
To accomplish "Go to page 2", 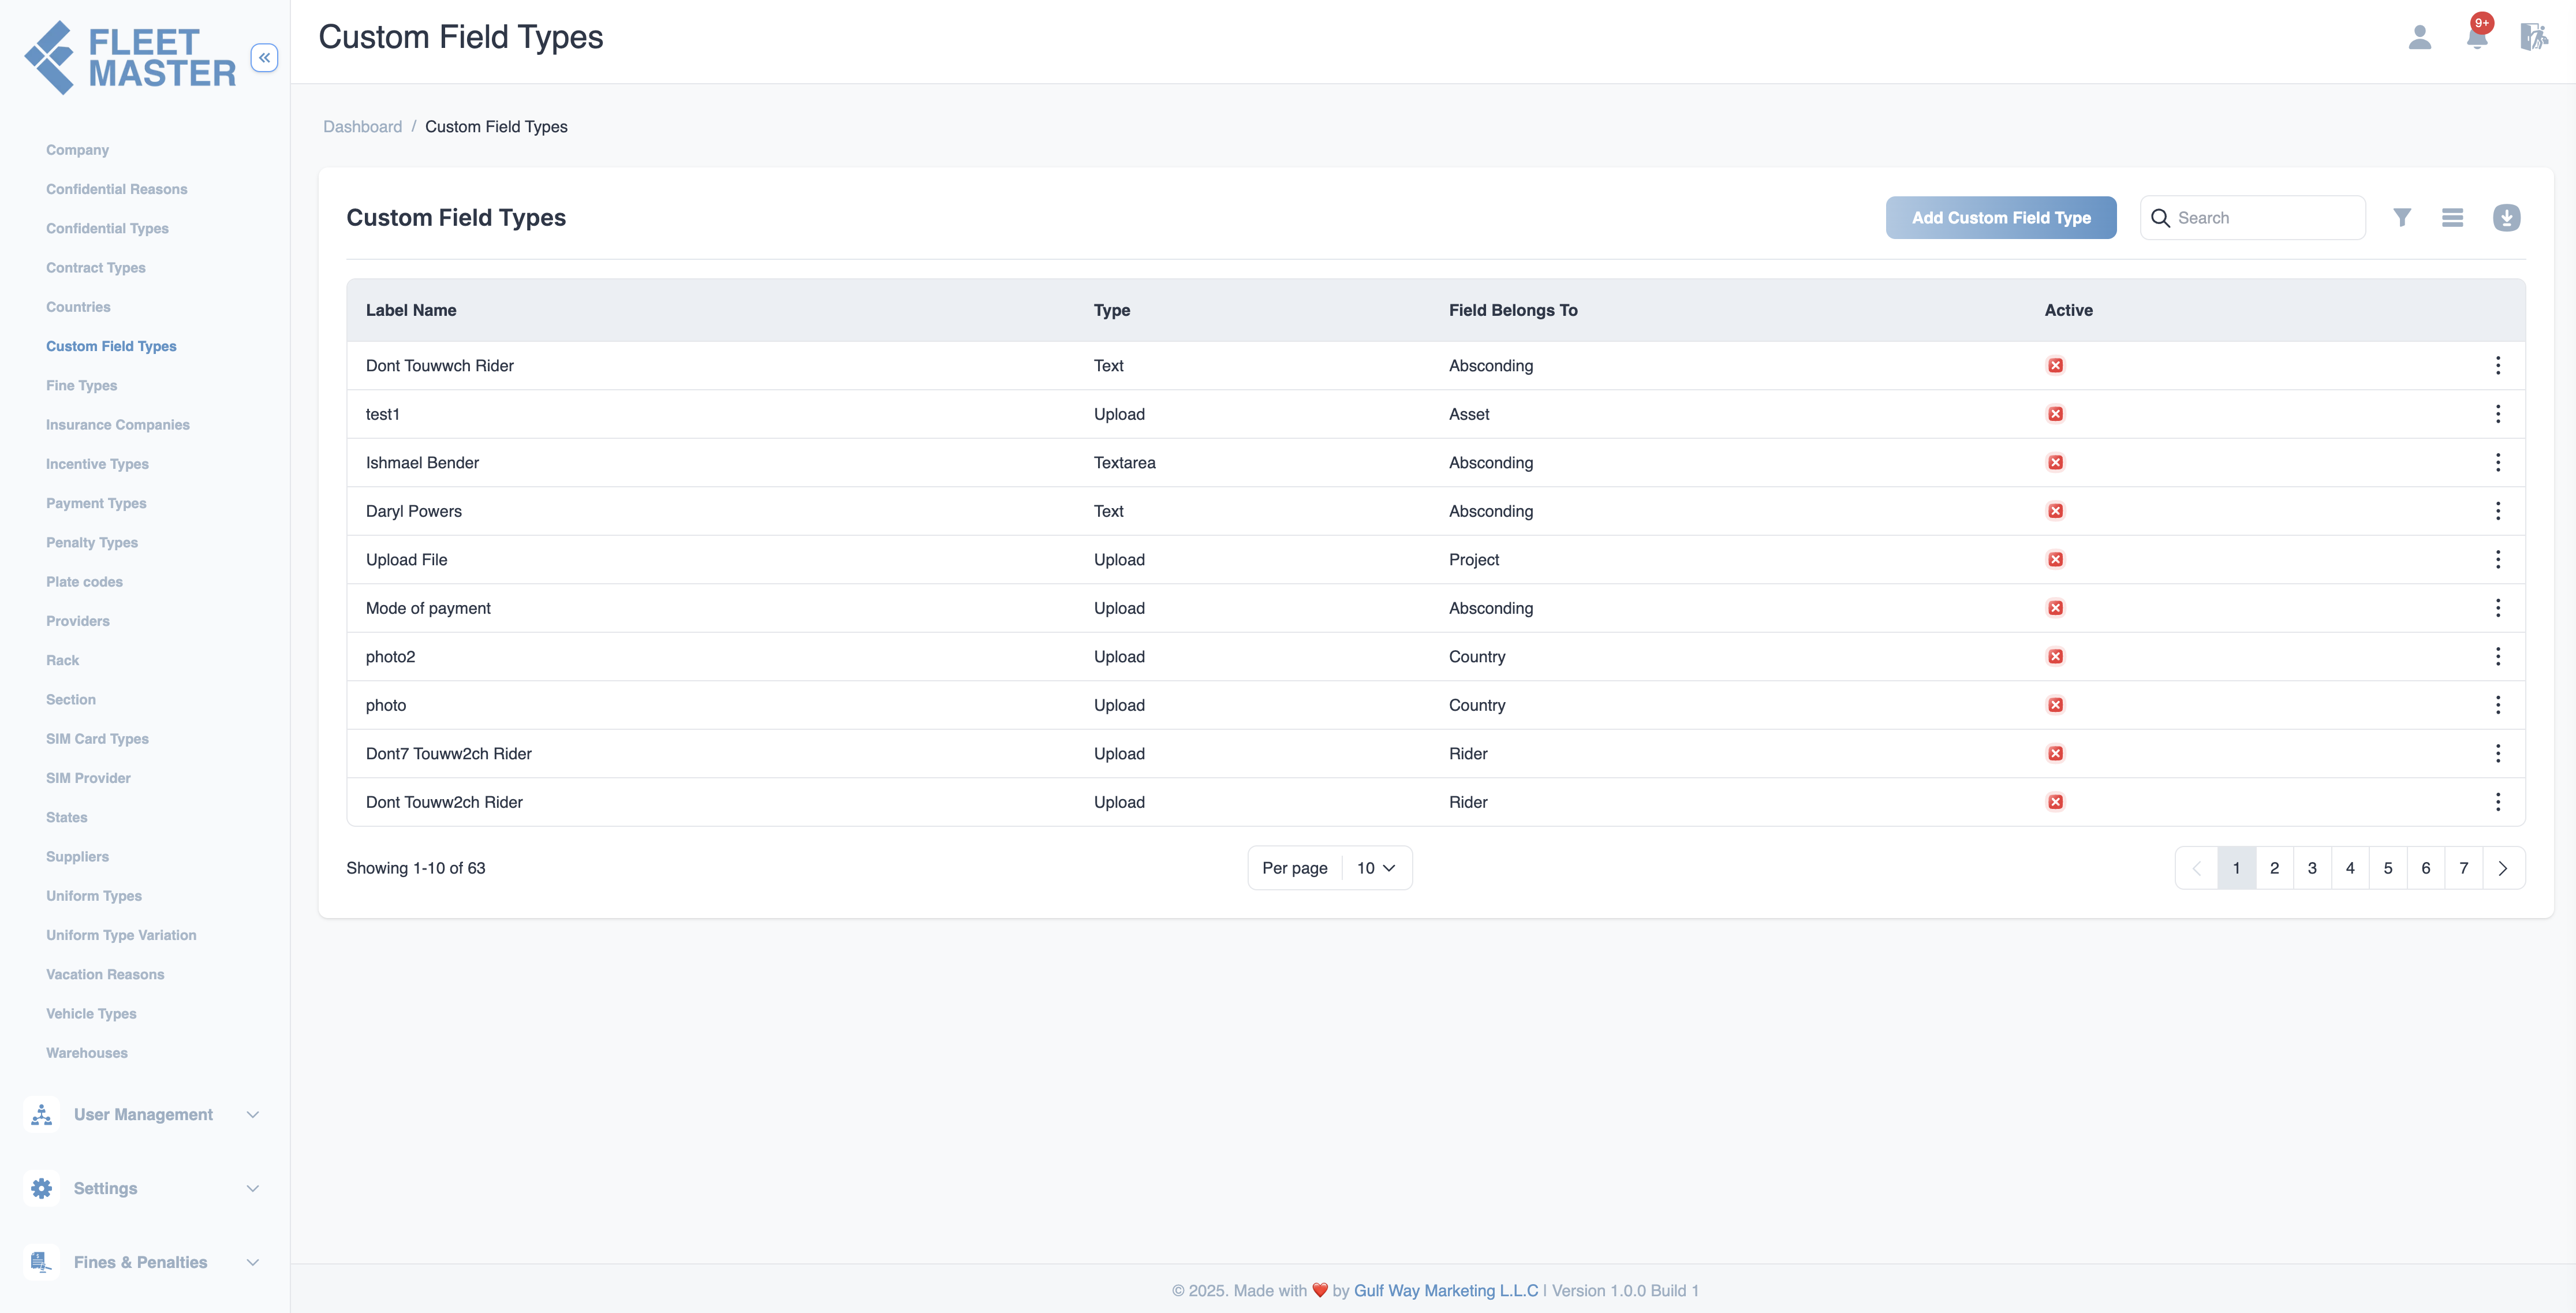I will point(2274,868).
